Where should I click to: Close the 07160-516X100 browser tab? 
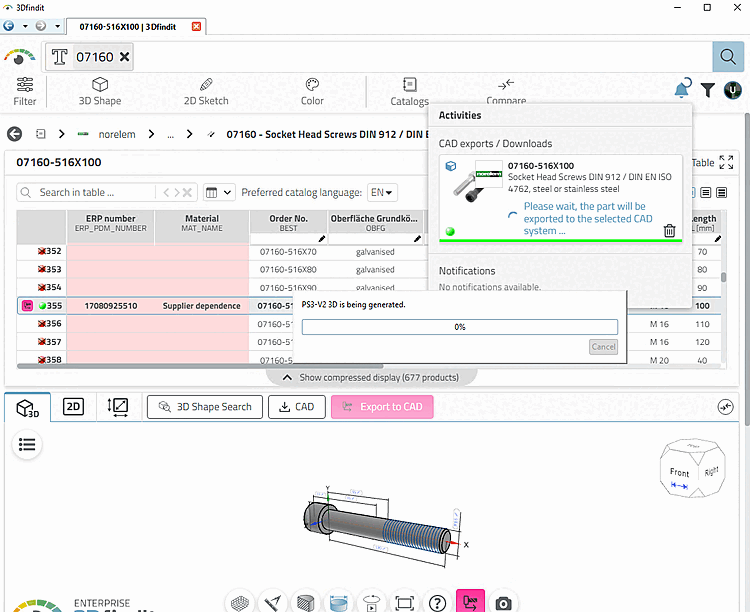tap(196, 26)
